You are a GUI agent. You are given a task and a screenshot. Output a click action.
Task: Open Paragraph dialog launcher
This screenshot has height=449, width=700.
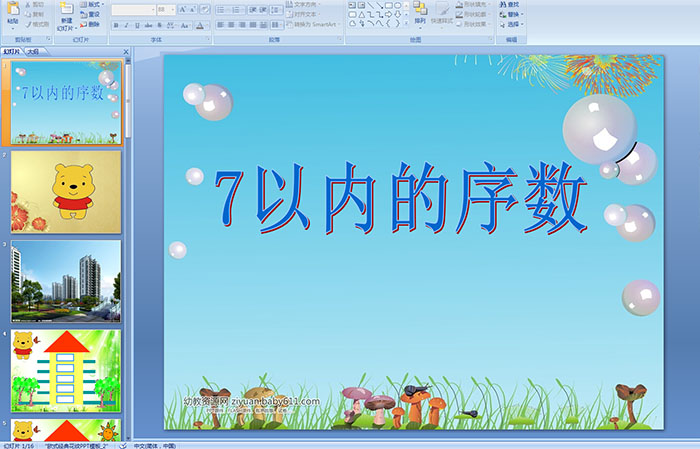(340, 39)
